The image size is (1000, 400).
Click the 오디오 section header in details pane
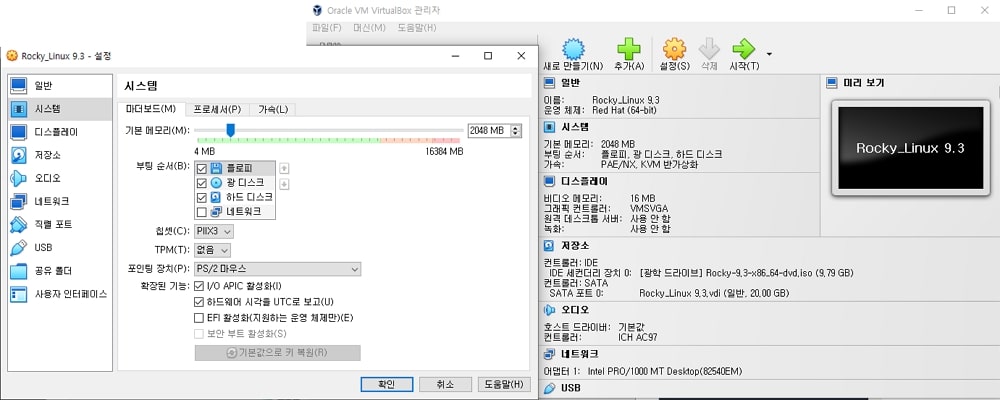pyautogui.click(x=575, y=309)
